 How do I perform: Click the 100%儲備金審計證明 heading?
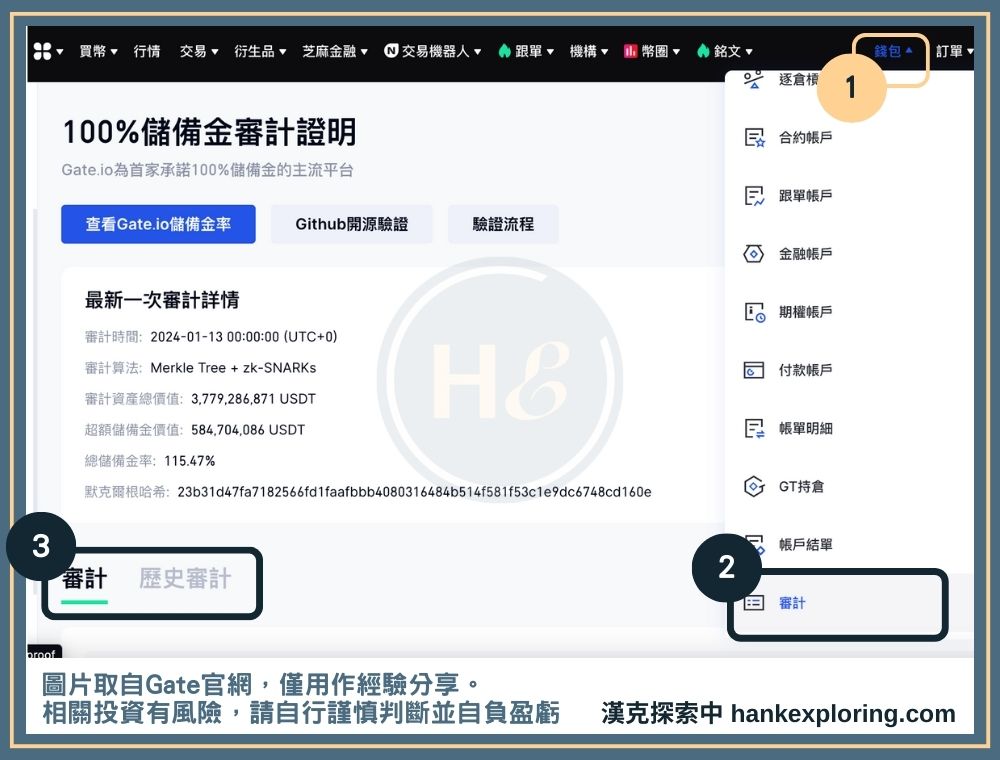(x=209, y=132)
